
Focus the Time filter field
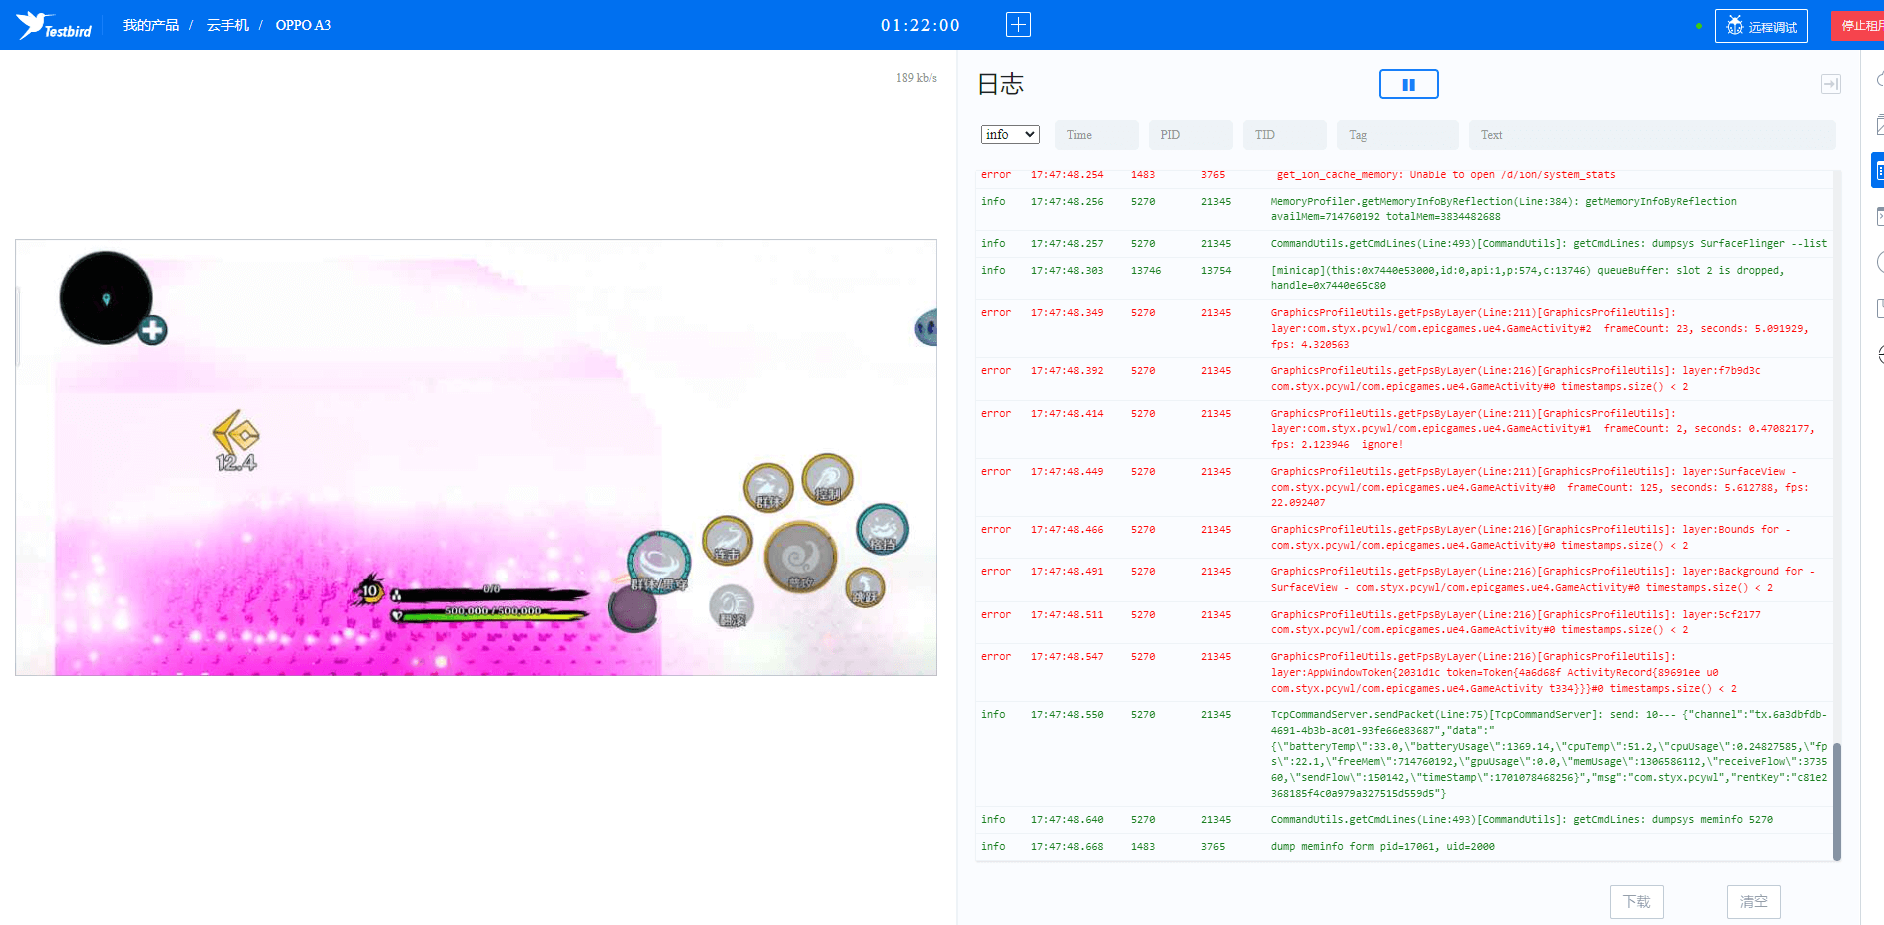[1096, 135]
